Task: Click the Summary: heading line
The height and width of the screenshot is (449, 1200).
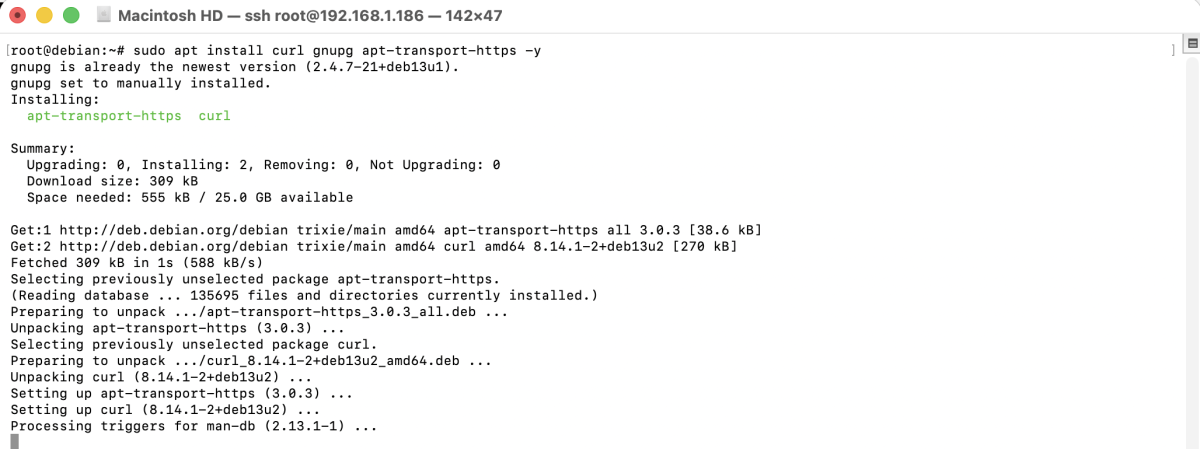Action: point(43,148)
